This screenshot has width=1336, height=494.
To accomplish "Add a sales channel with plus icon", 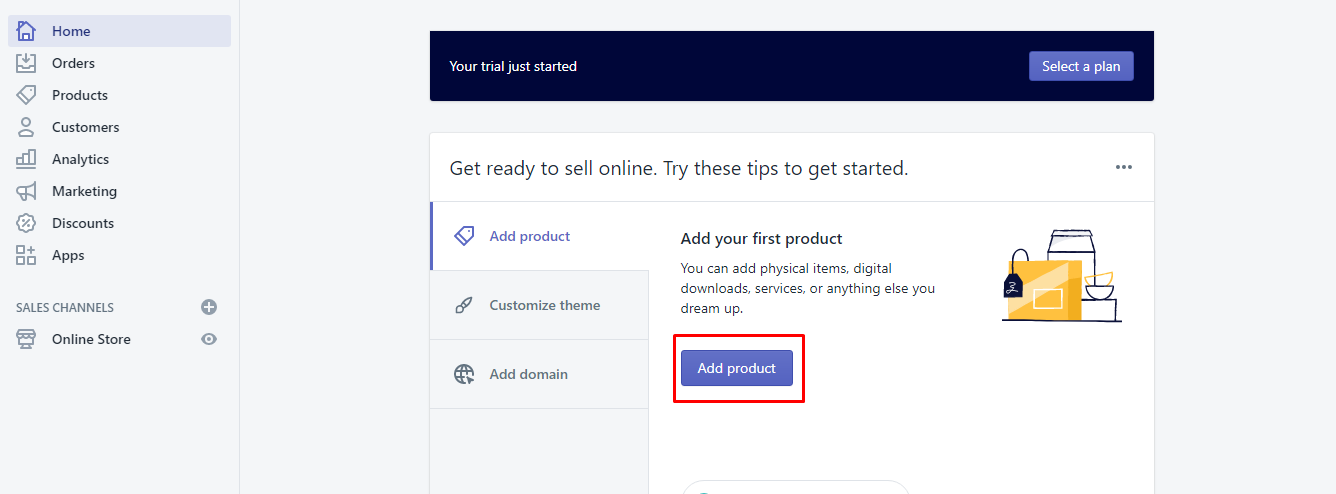I will [x=209, y=307].
